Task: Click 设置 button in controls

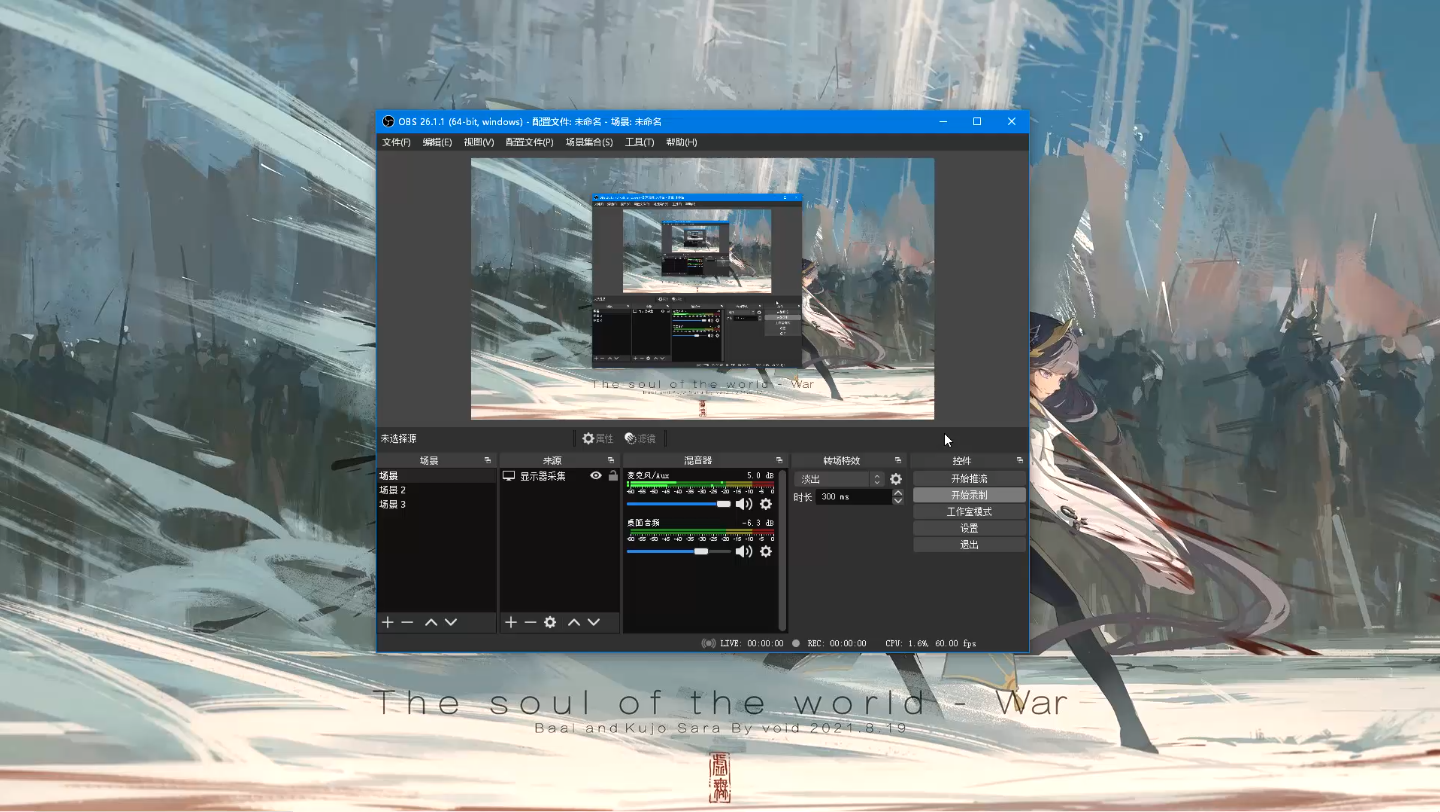Action: tap(969, 528)
